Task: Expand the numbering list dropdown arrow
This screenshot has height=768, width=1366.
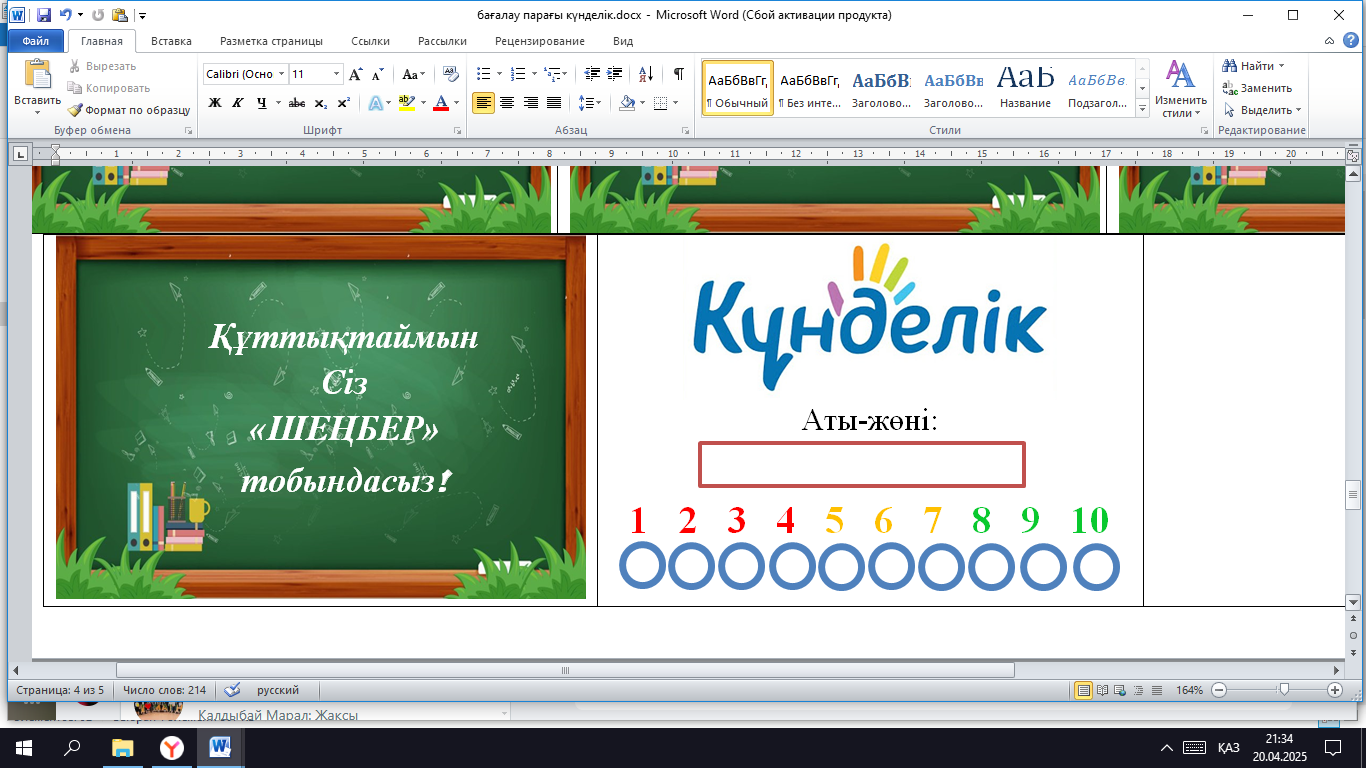Action: 534,74
